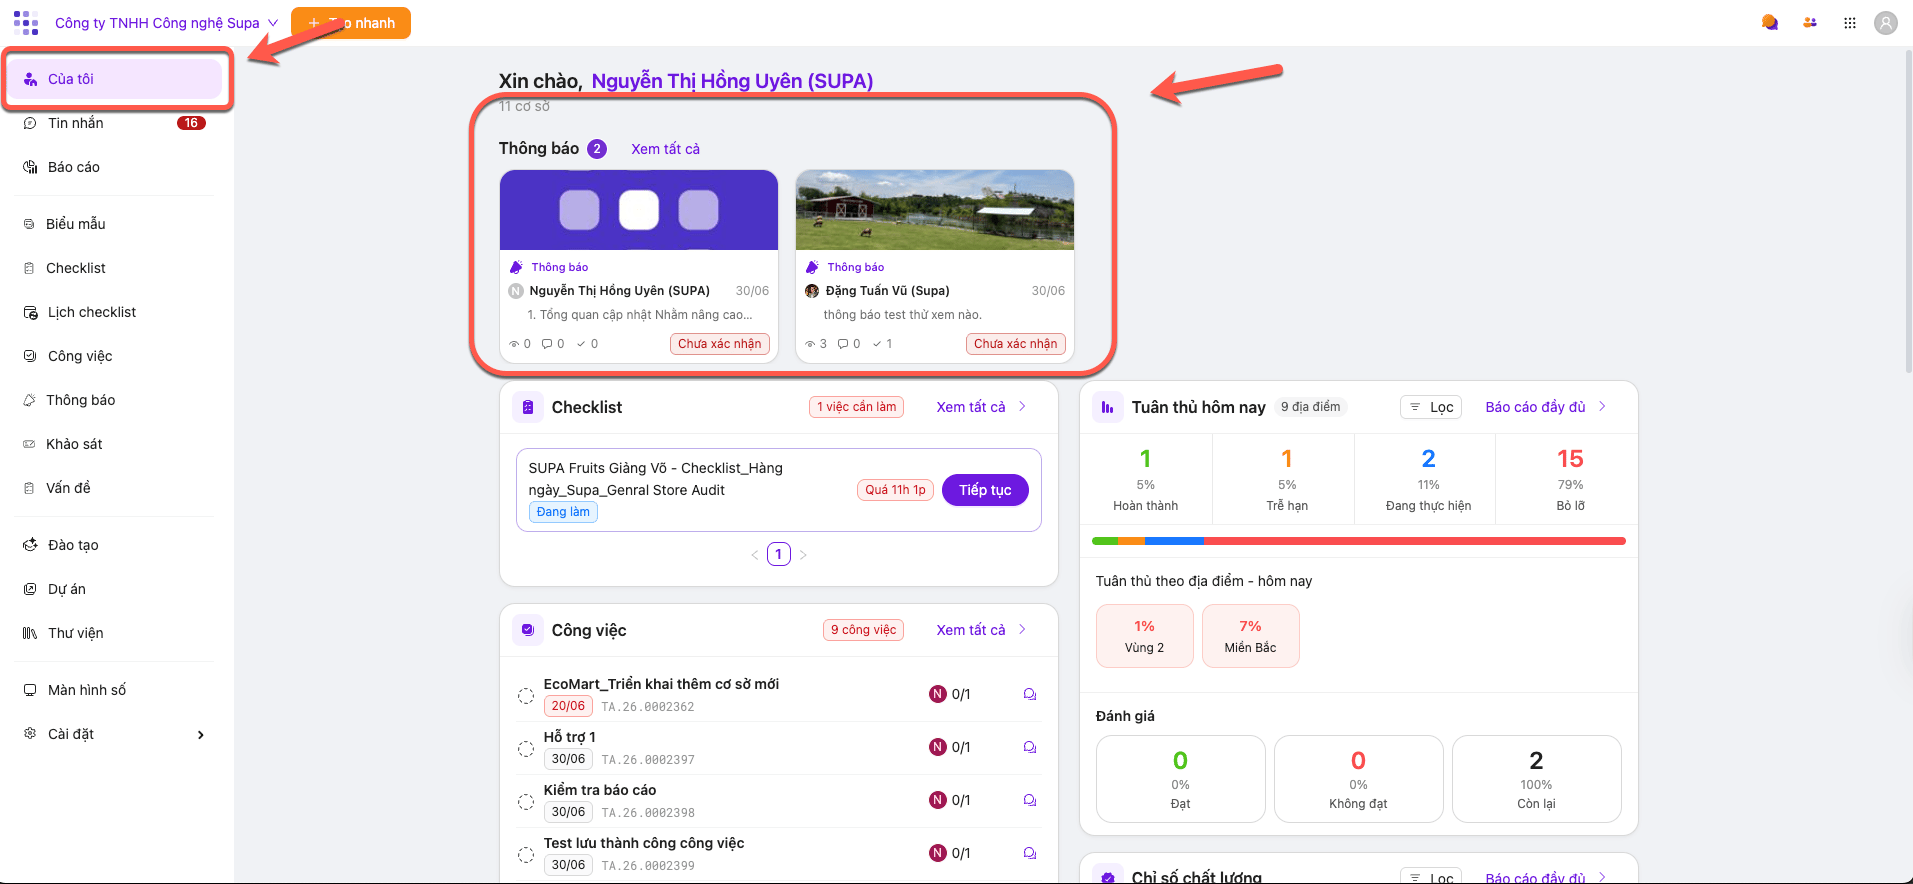Click the confirmation check icon on Đặng Tuấn Vũ card

[877, 344]
